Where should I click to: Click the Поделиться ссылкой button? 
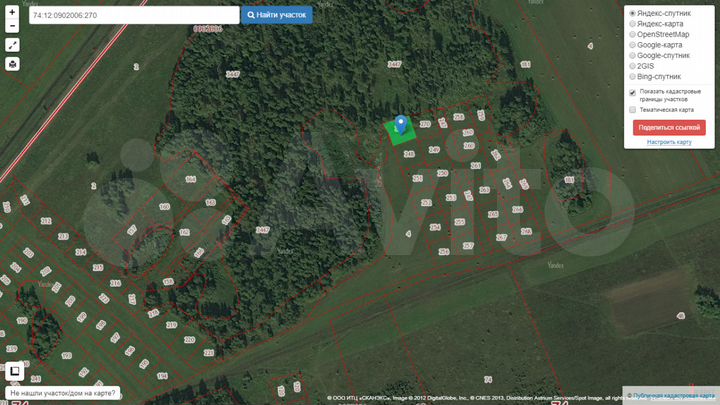(x=669, y=128)
